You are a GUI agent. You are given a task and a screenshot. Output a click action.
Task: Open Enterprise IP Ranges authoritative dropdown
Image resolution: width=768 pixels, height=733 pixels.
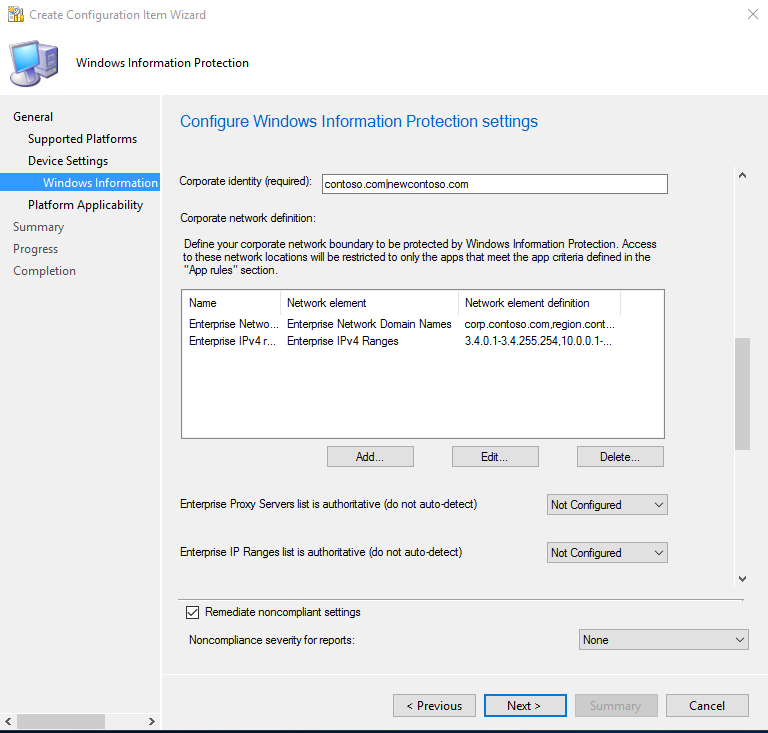coord(607,553)
